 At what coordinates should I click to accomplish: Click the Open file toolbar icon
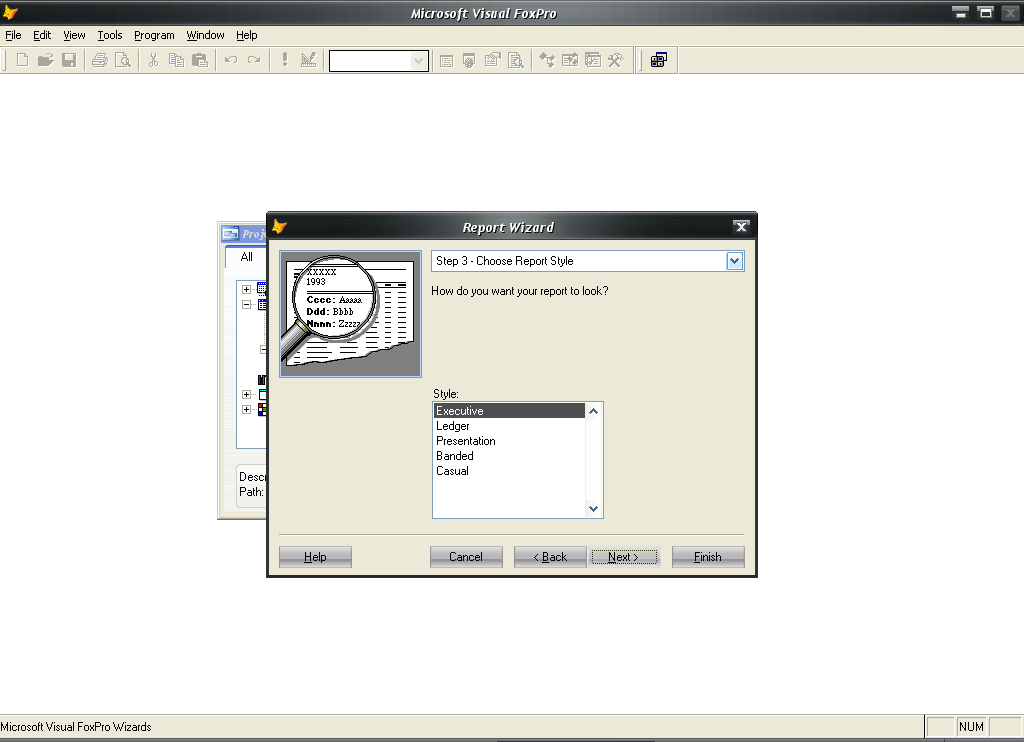point(45,60)
